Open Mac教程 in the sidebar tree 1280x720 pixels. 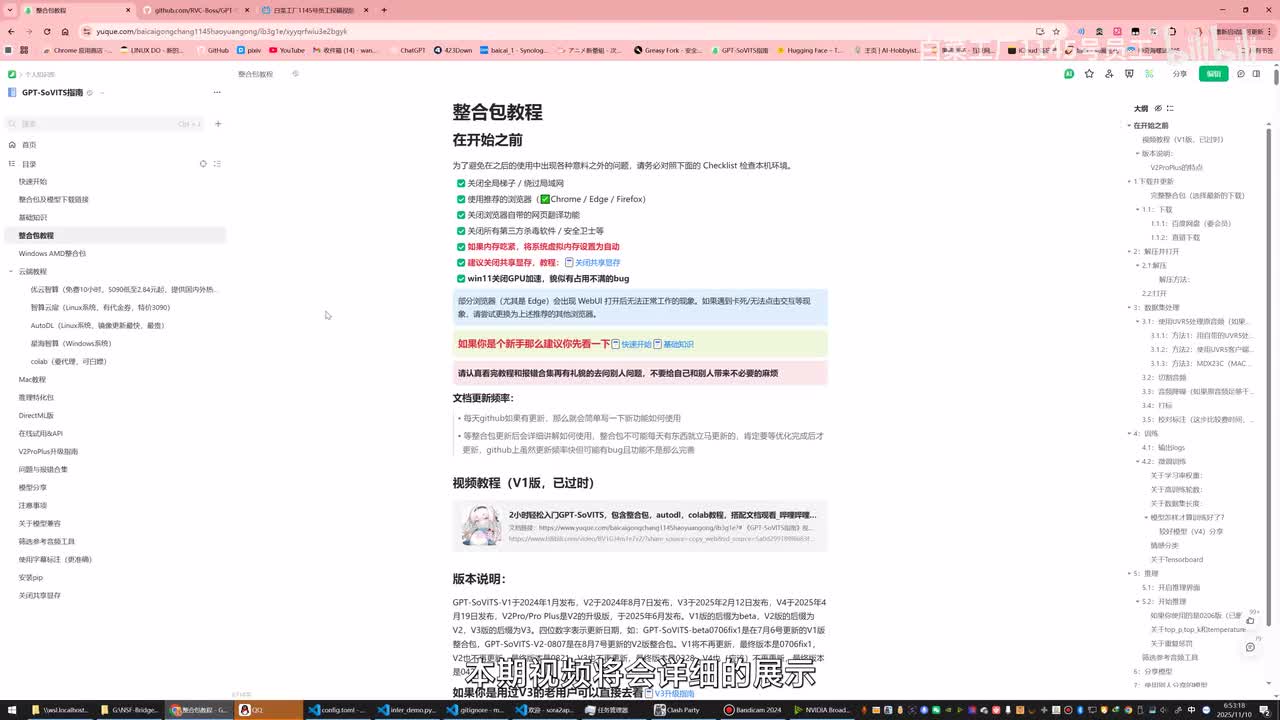pyautogui.click(x=32, y=379)
